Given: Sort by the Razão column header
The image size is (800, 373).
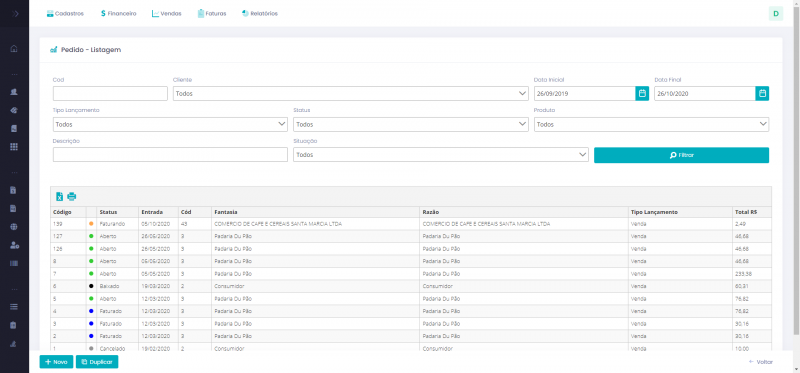Looking at the screenshot, I should click(524, 212).
